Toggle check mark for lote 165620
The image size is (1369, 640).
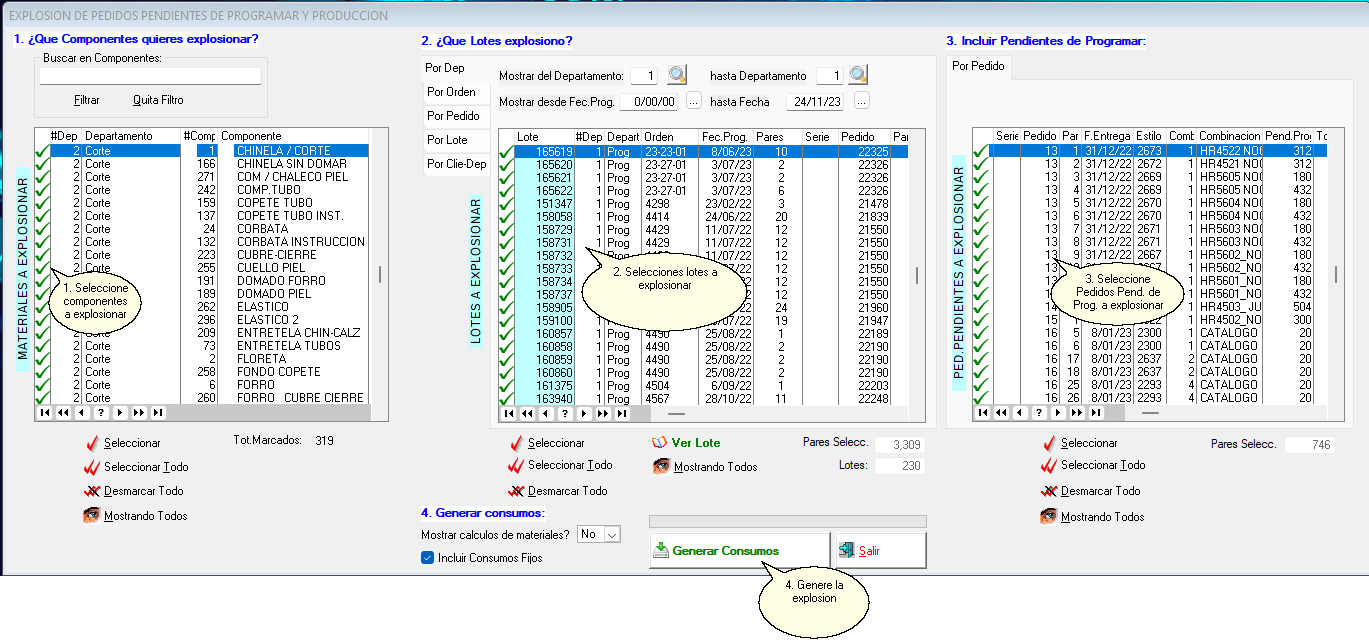(x=507, y=164)
